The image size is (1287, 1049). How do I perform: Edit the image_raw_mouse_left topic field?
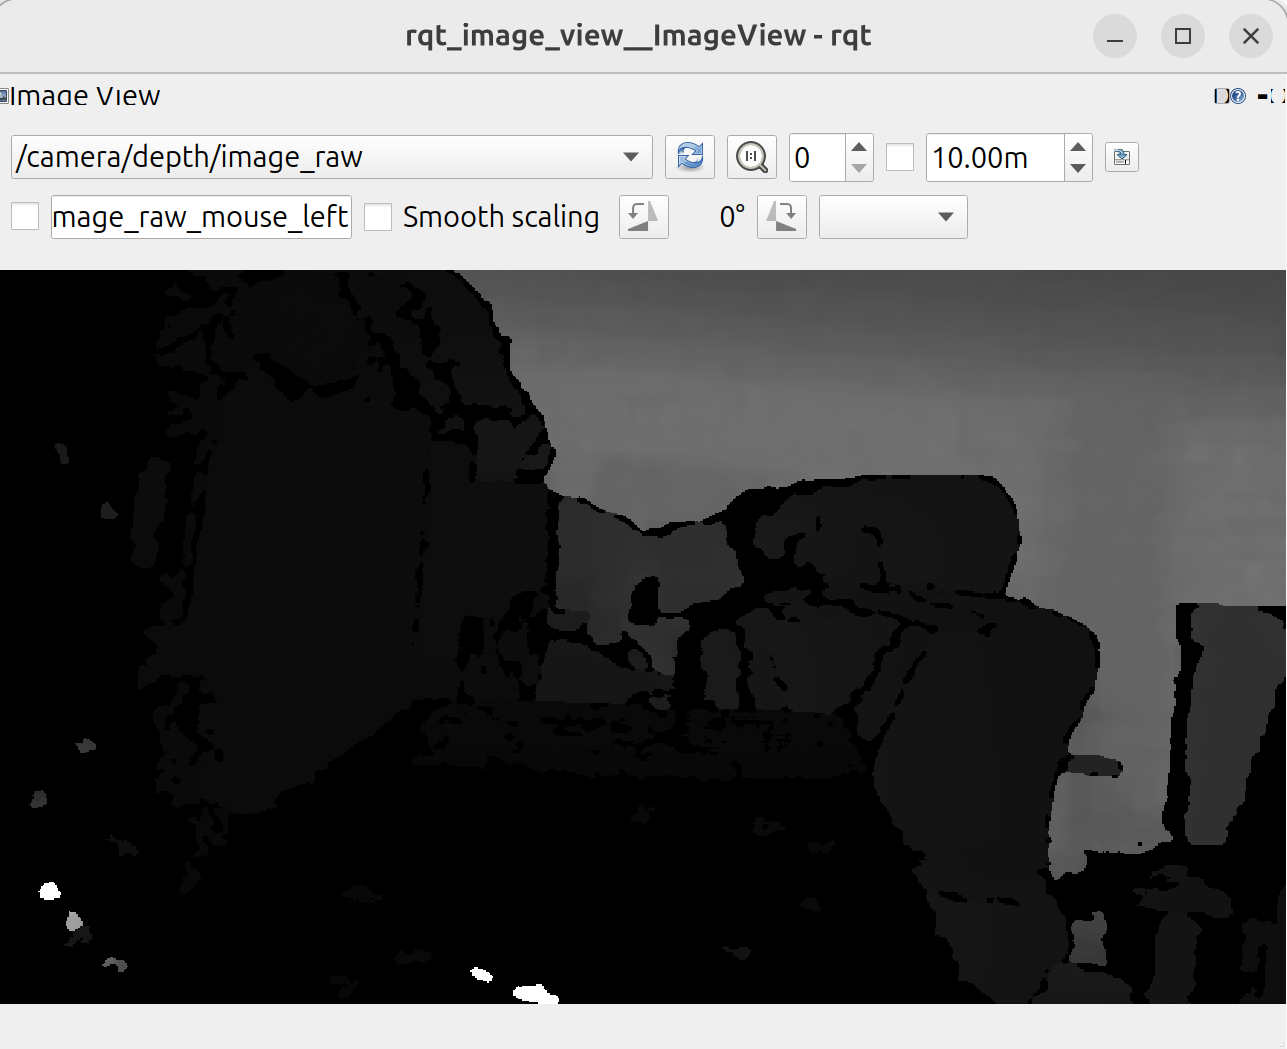(x=201, y=217)
